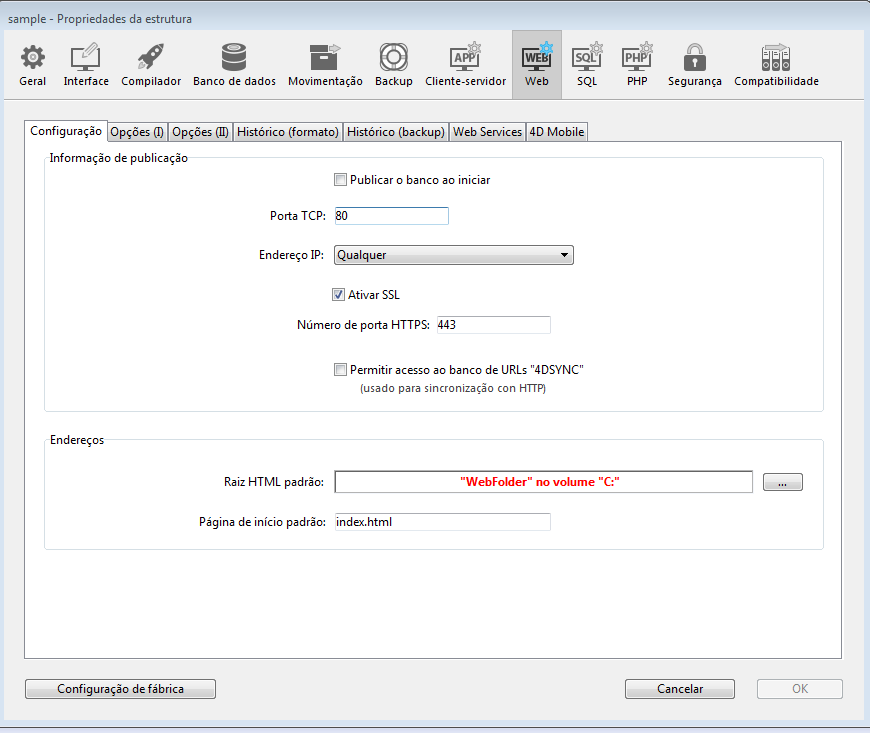Browse for Raiz HTML folder with ellipsis button
This screenshot has height=733, width=870.
pos(782,482)
